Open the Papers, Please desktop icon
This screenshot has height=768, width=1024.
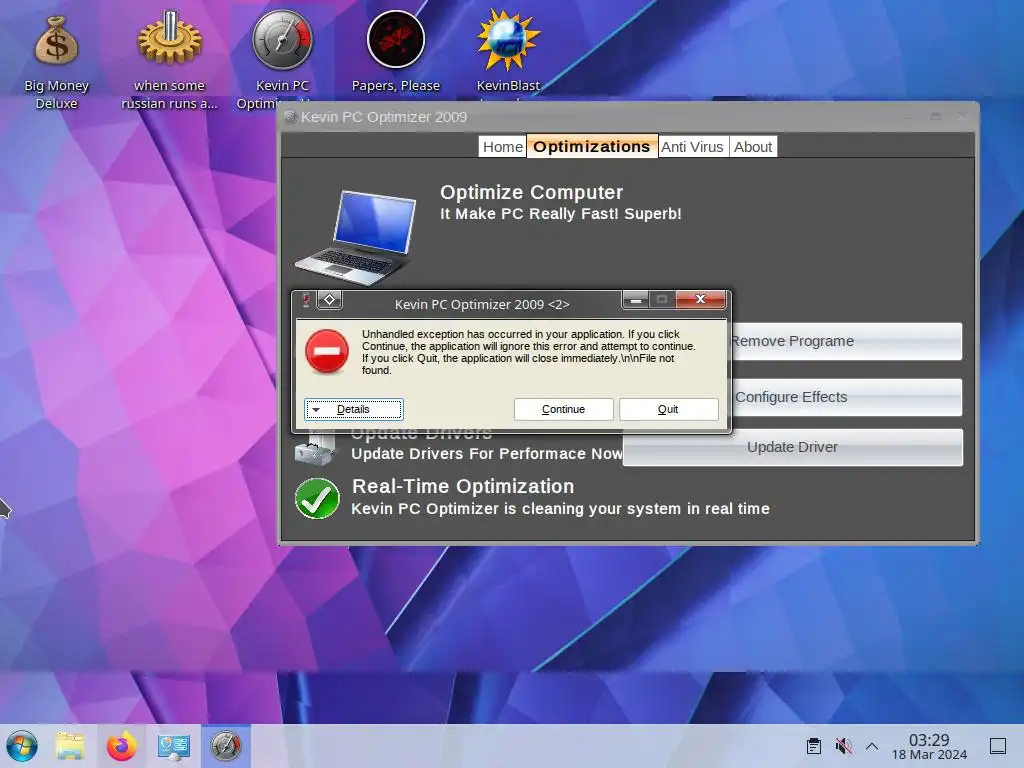pos(396,52)
